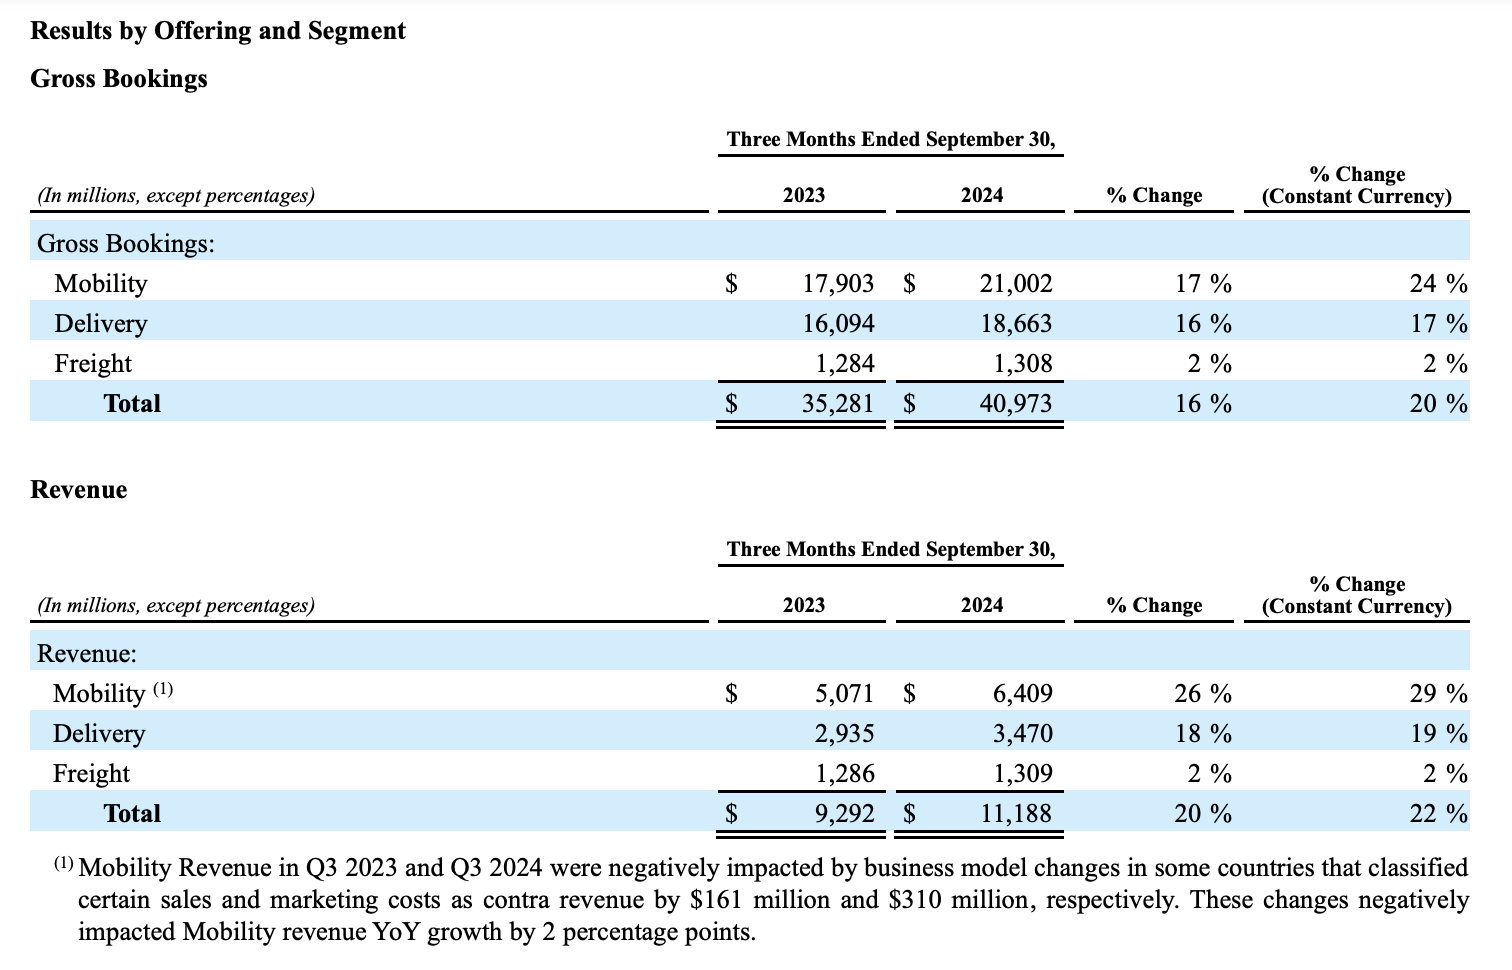Click total gross bookings 2023 value 35,281

[838, 404]
